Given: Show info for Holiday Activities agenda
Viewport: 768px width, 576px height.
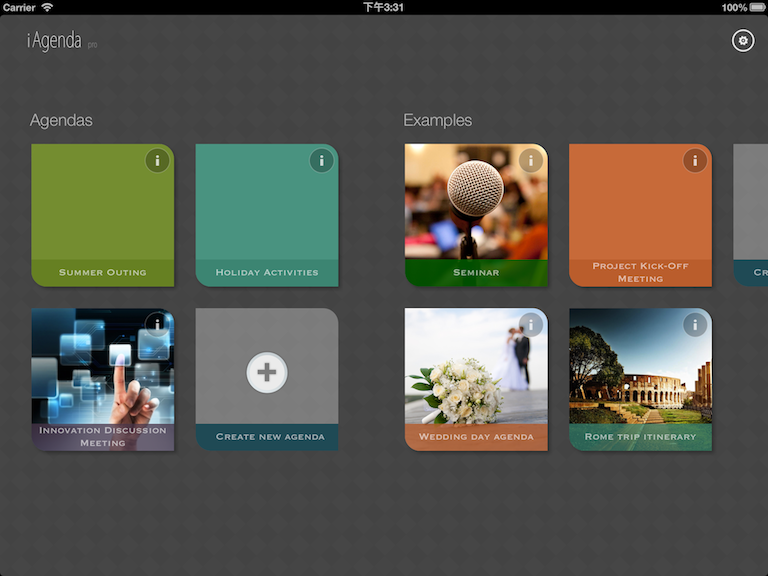Looking at the screenshot, I should click(x=321, y=161).
